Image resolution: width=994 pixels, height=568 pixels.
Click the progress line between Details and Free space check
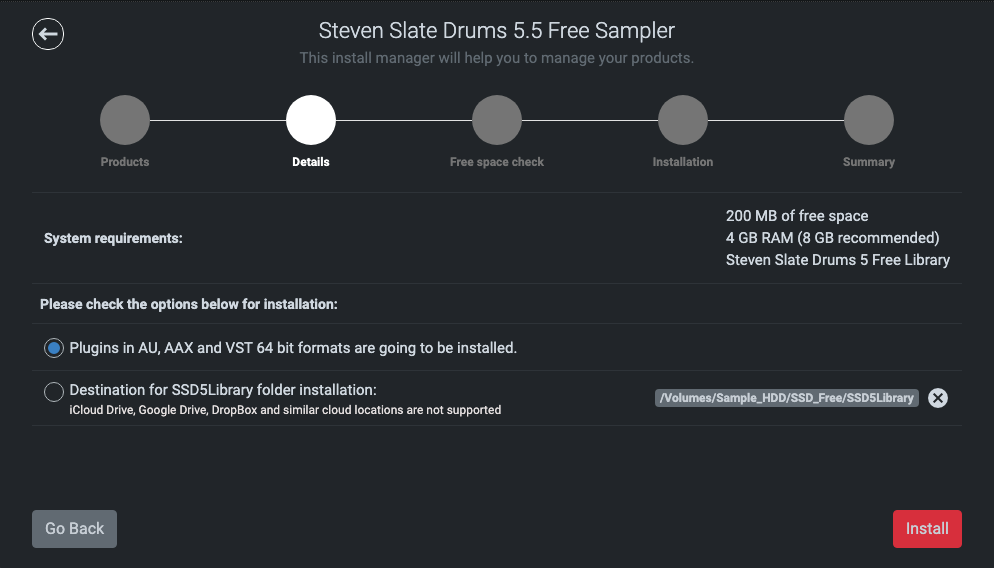coord(404,120)
